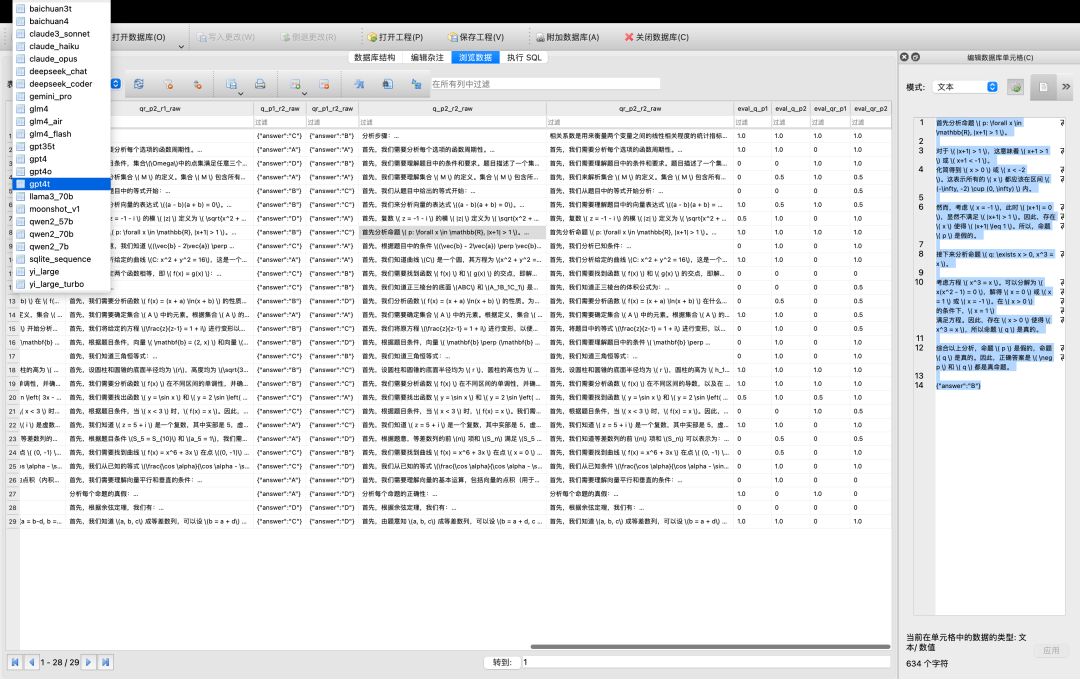Expand the new record dropdown arrow
Image resolution: width=1080 pixels, height=679 pixels.
(304, 94)
